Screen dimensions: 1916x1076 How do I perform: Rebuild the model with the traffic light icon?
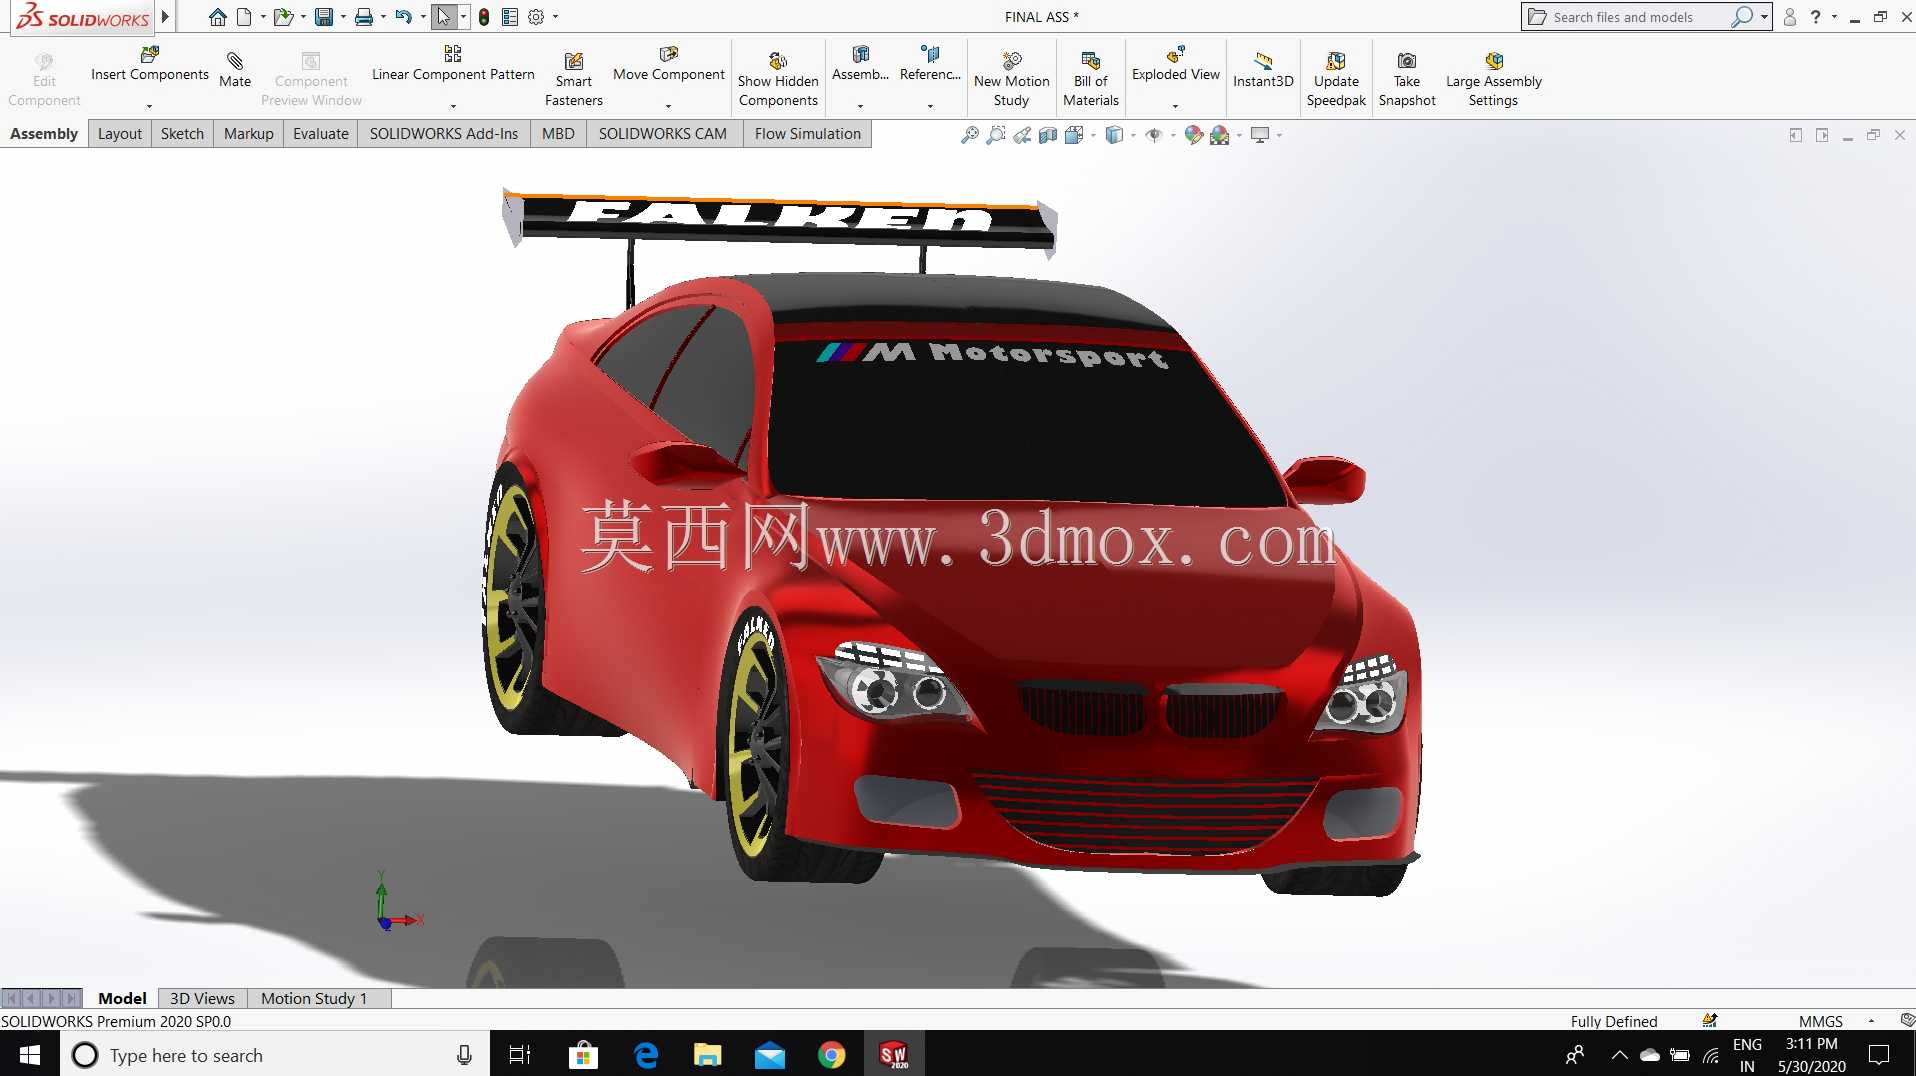click(x=484, y=17)
